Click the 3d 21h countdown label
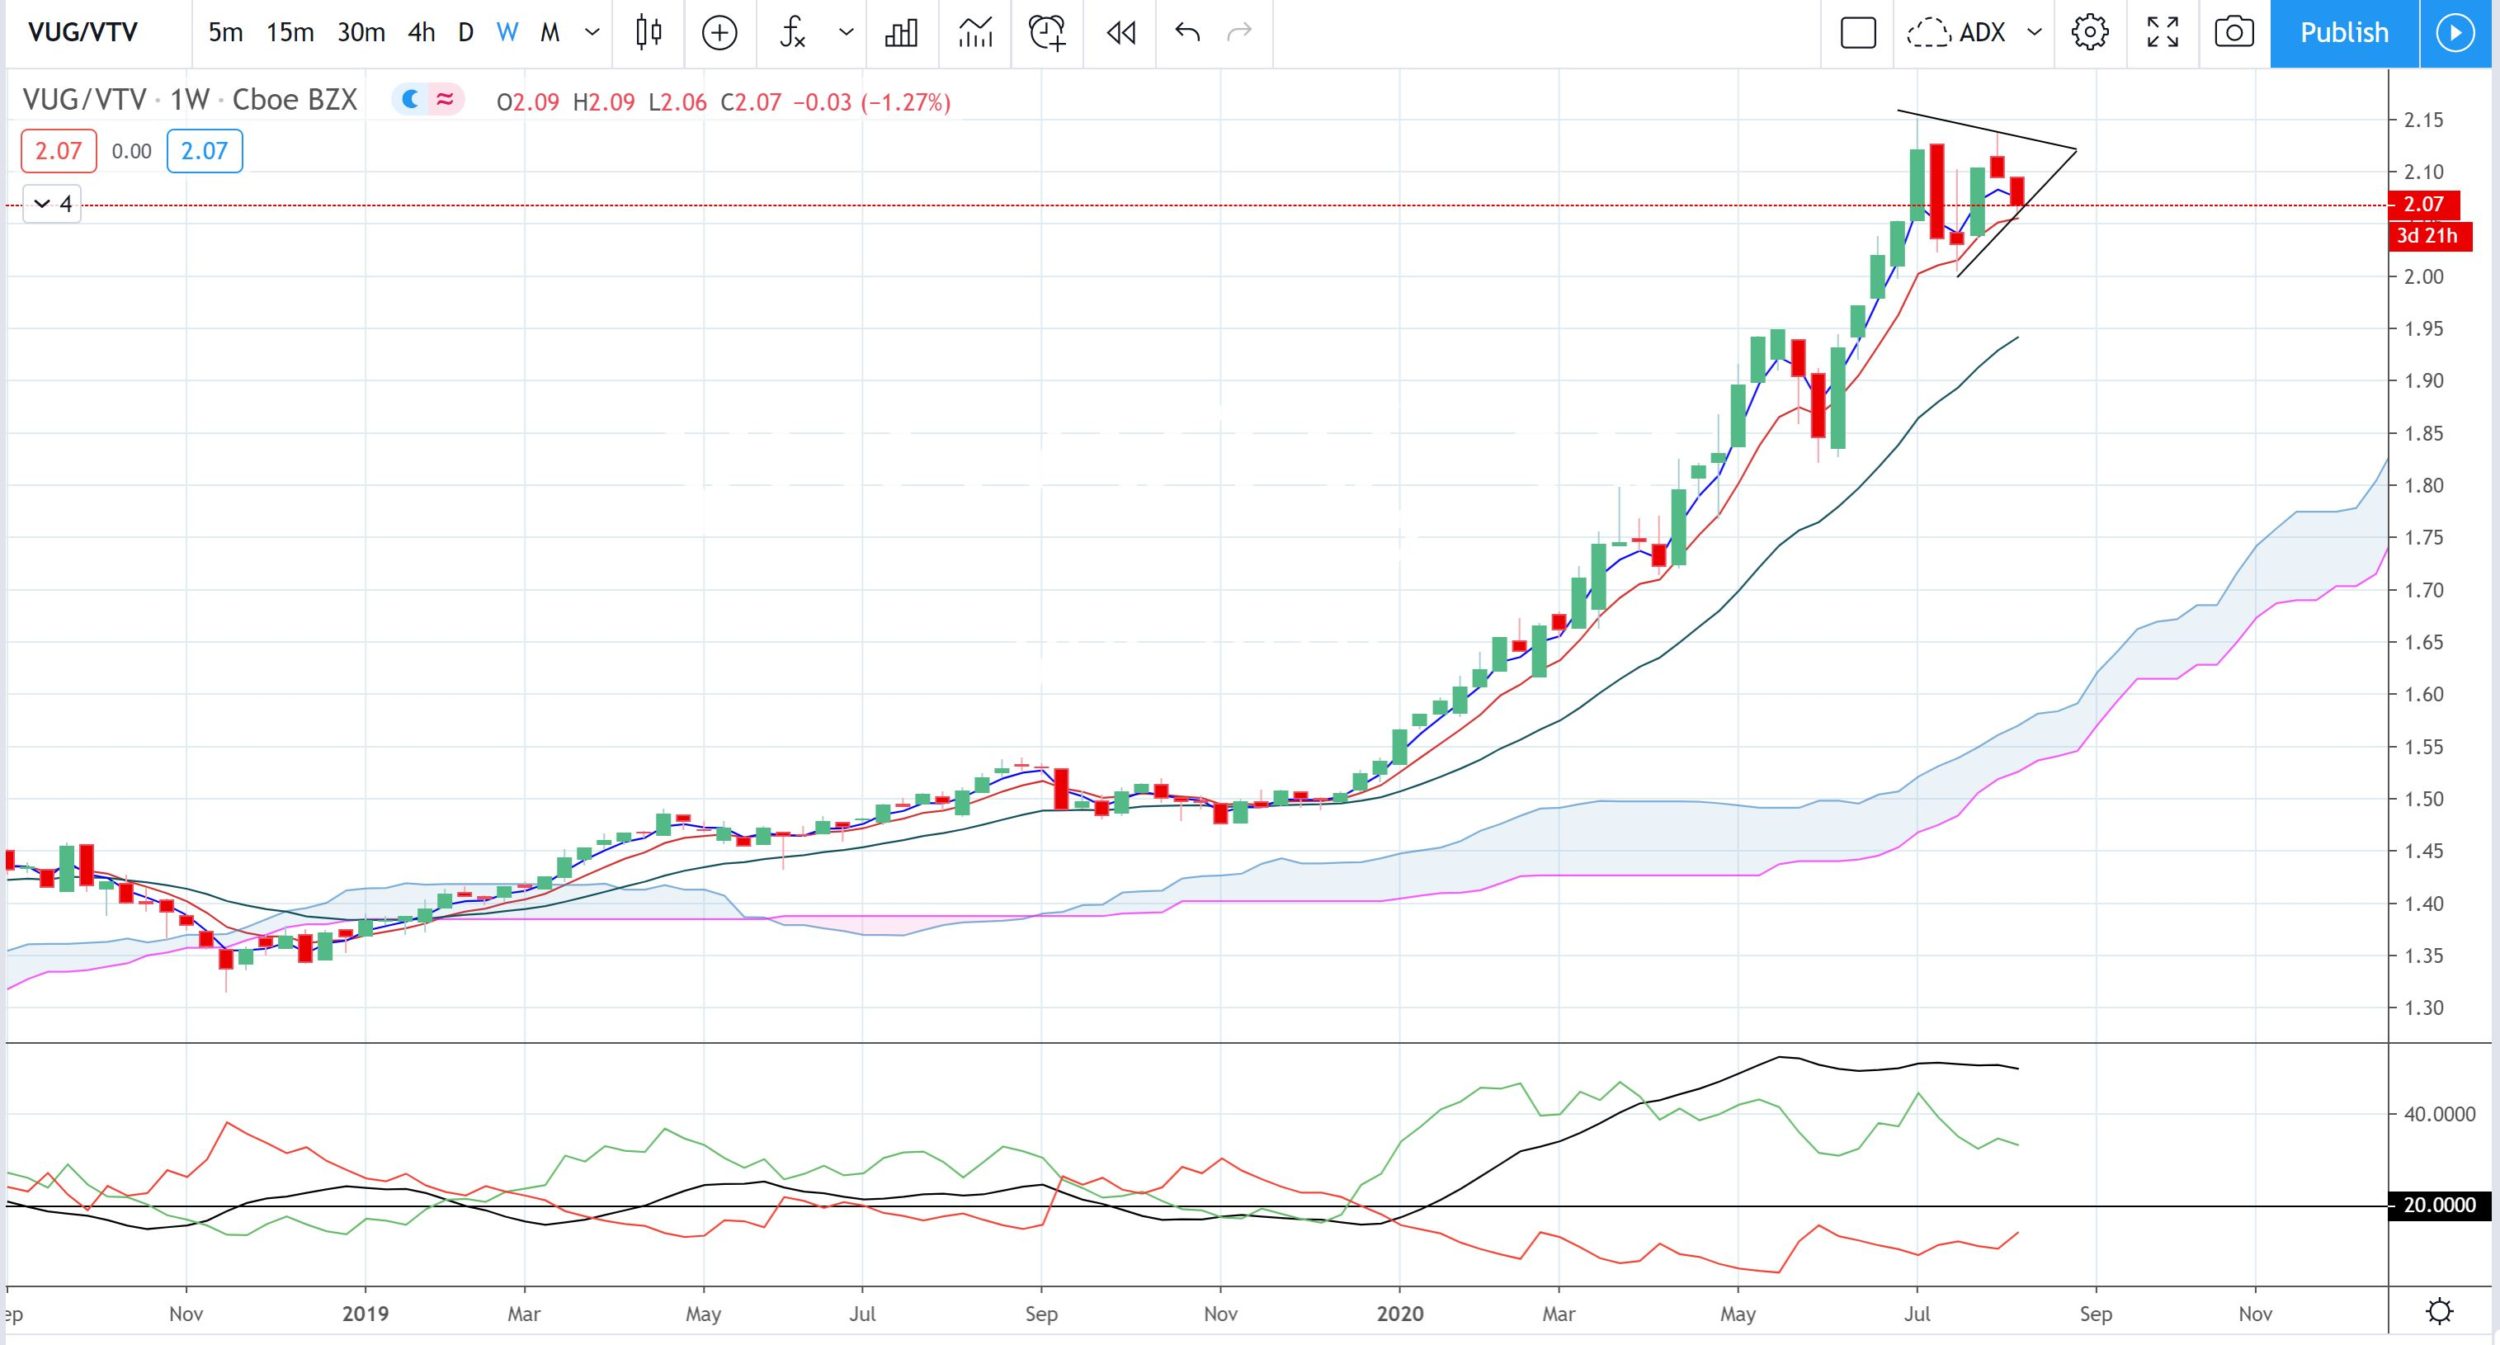Image resolution: width=2500 pixels, height=1345 pixels. click(2428, 236)
